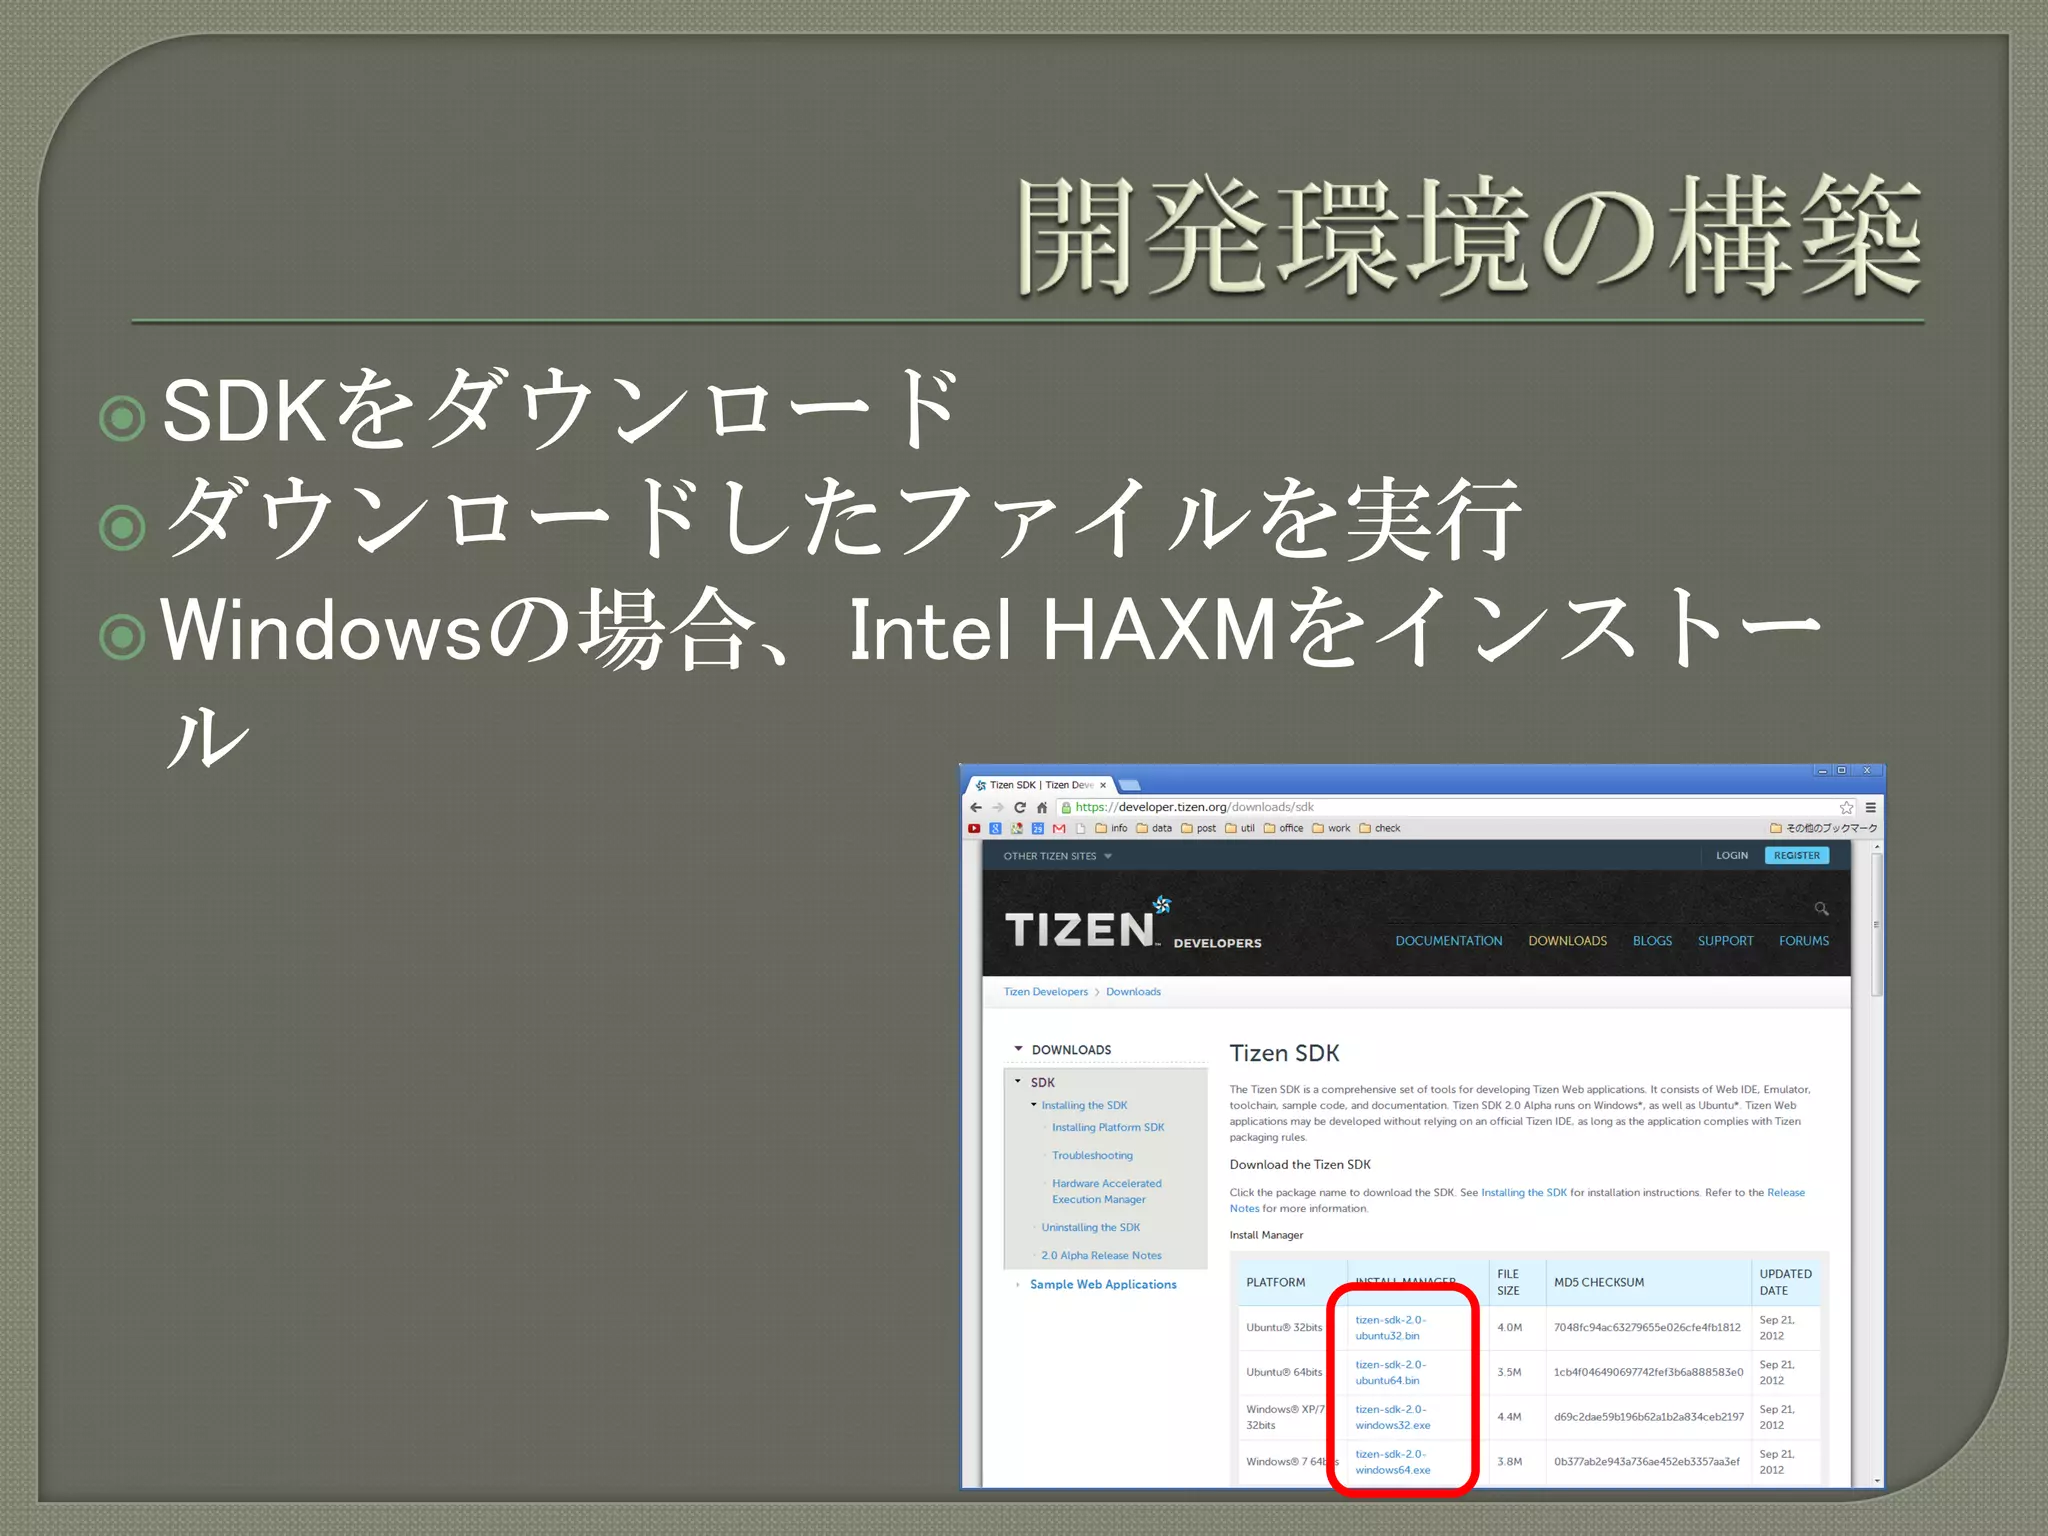Screen dimensions: 2048x1536
Task: Open the post bookmarks folder
Action: [1198, 828]
